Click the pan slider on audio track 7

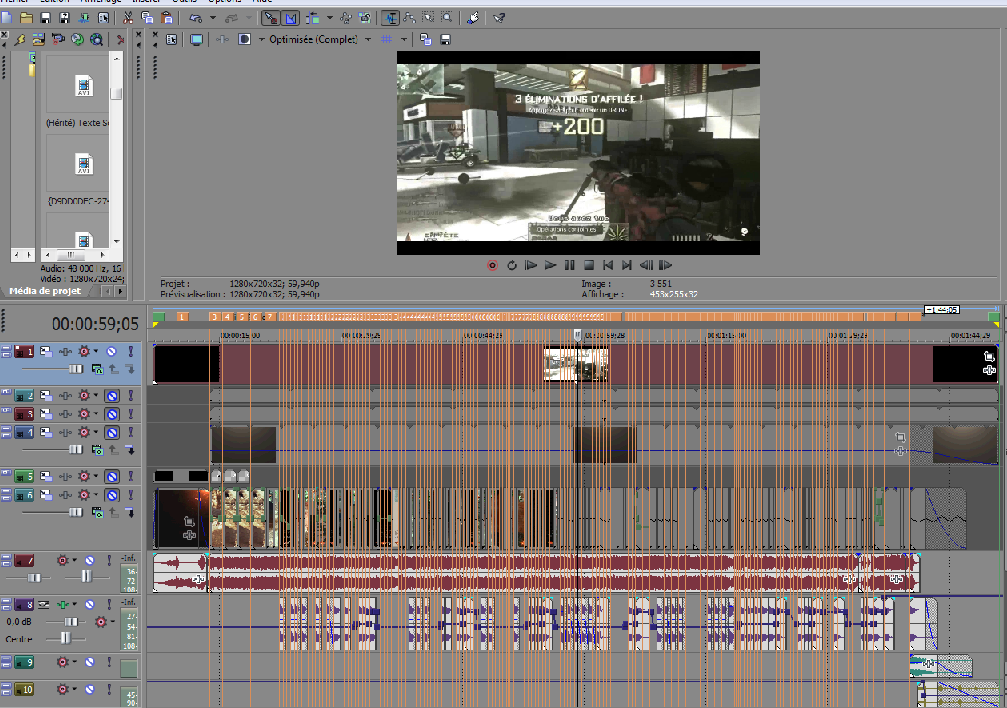pyautogui.click(x=87, y=577)
